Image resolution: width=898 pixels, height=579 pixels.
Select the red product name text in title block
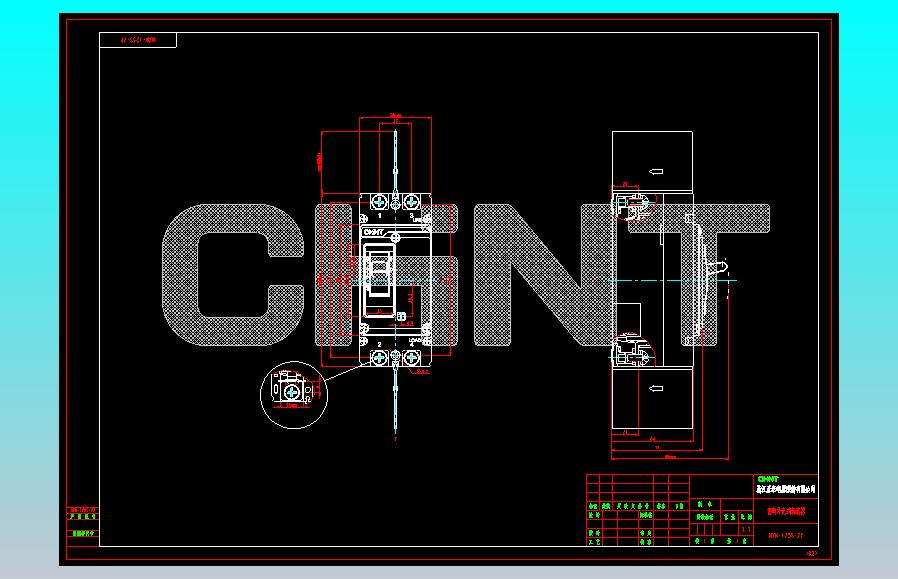[786, 511]
